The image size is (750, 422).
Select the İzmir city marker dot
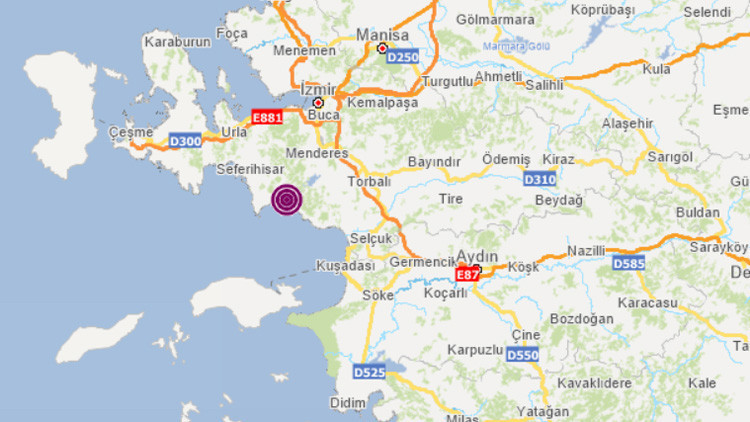[x=318, y=102]
